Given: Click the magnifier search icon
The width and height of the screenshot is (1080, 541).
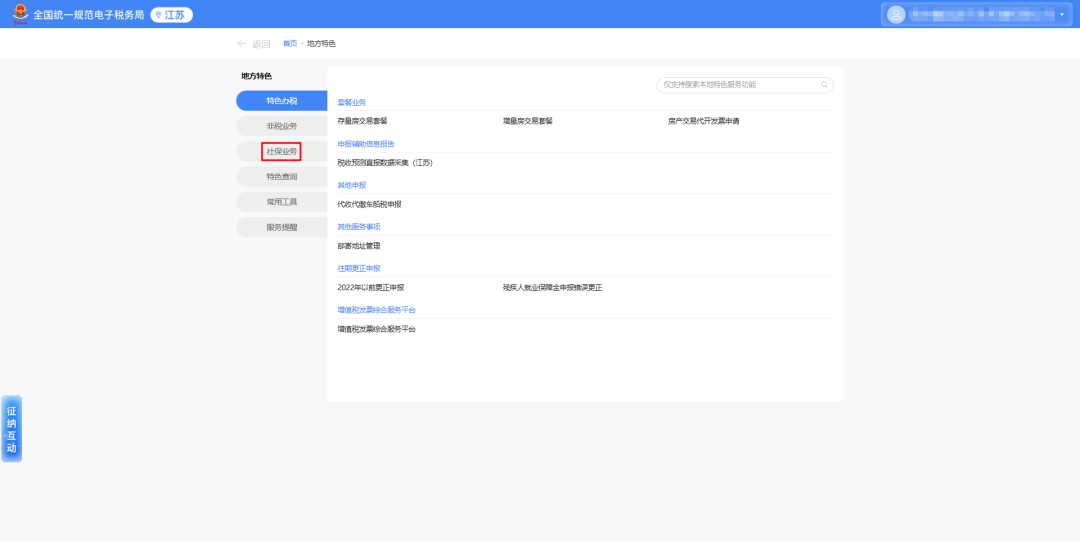Looking at the screenshot, I should click(x=824, y=85).
